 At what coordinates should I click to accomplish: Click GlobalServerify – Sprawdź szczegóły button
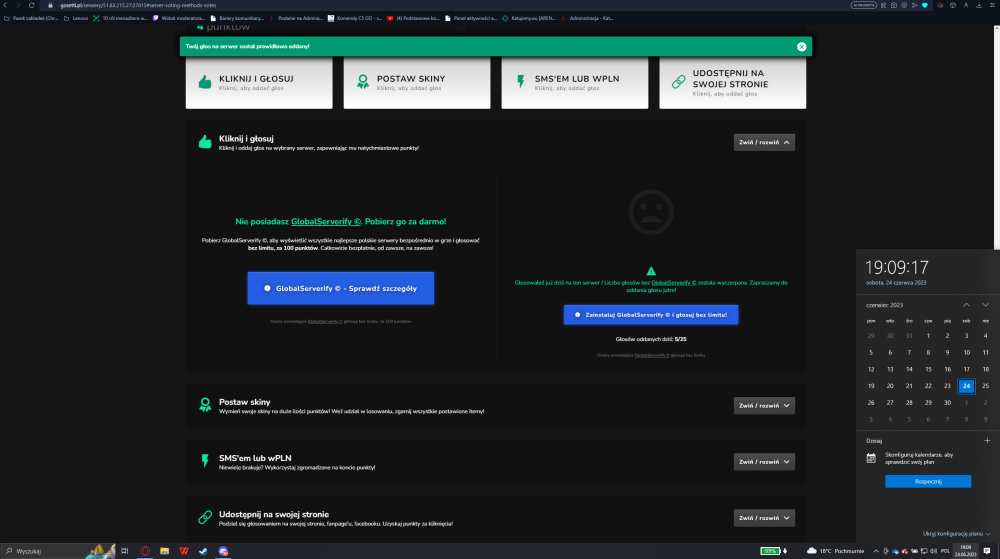tap(341, 288)
